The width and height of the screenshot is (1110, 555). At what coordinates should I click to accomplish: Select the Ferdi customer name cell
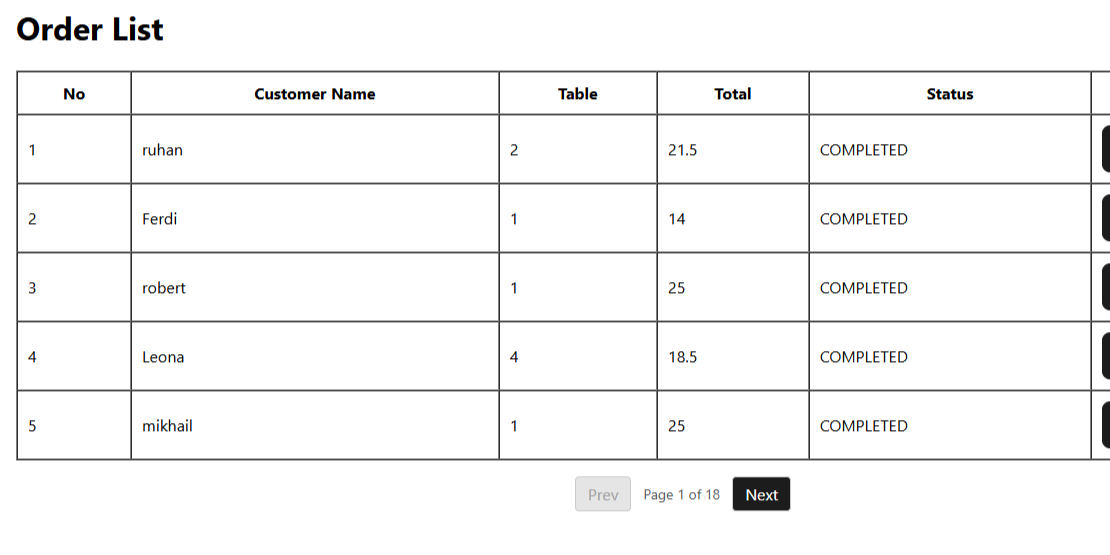[x=160, y=219]
